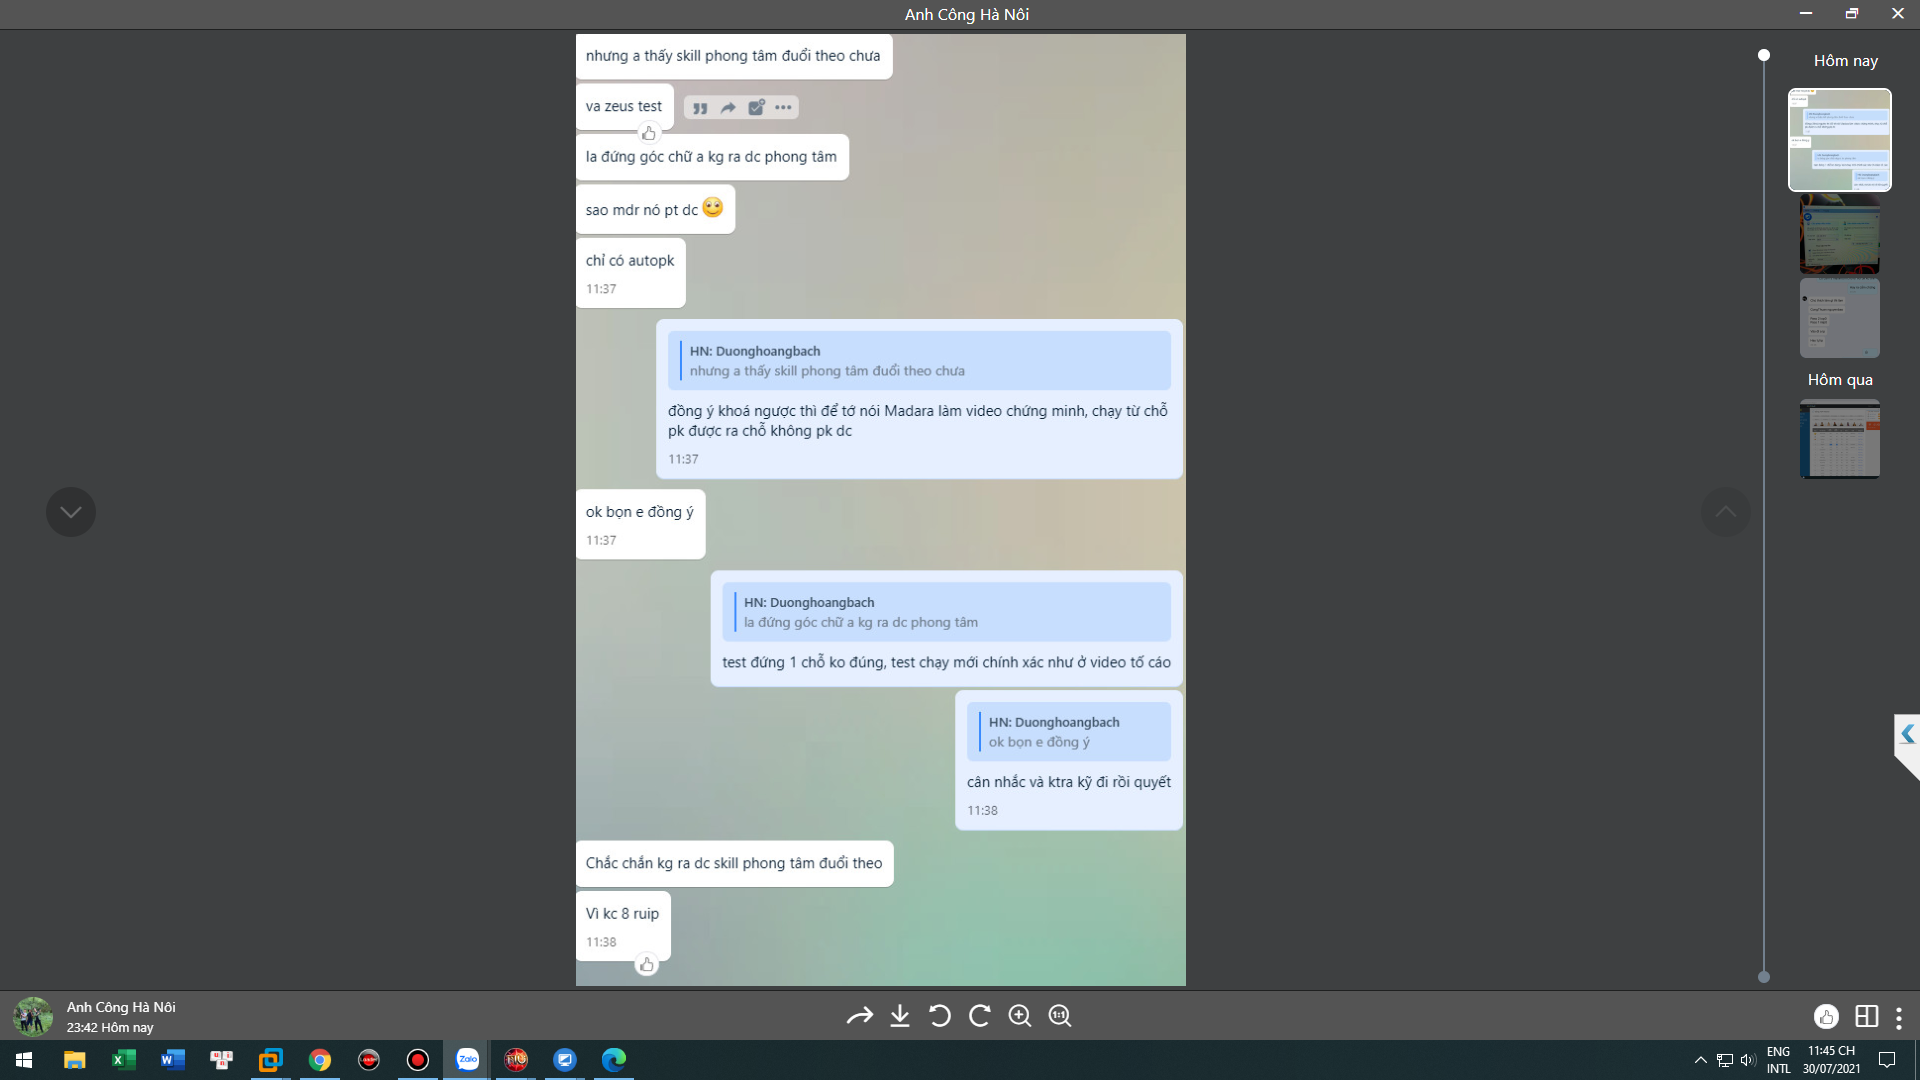Download the image with the download icon

[900, 1016]
